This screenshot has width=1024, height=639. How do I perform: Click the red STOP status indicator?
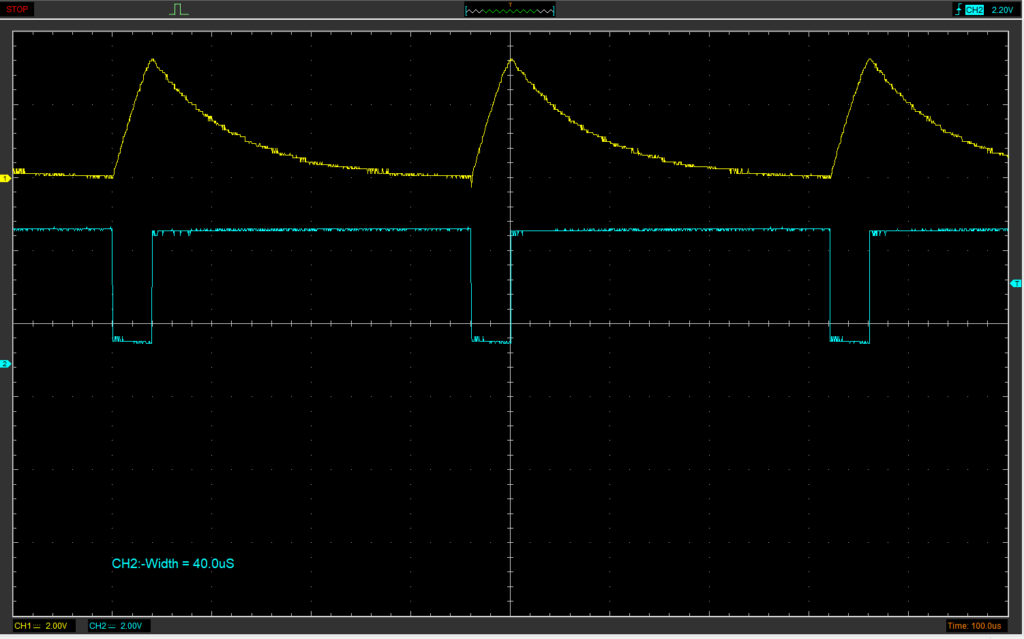[19, 10]
